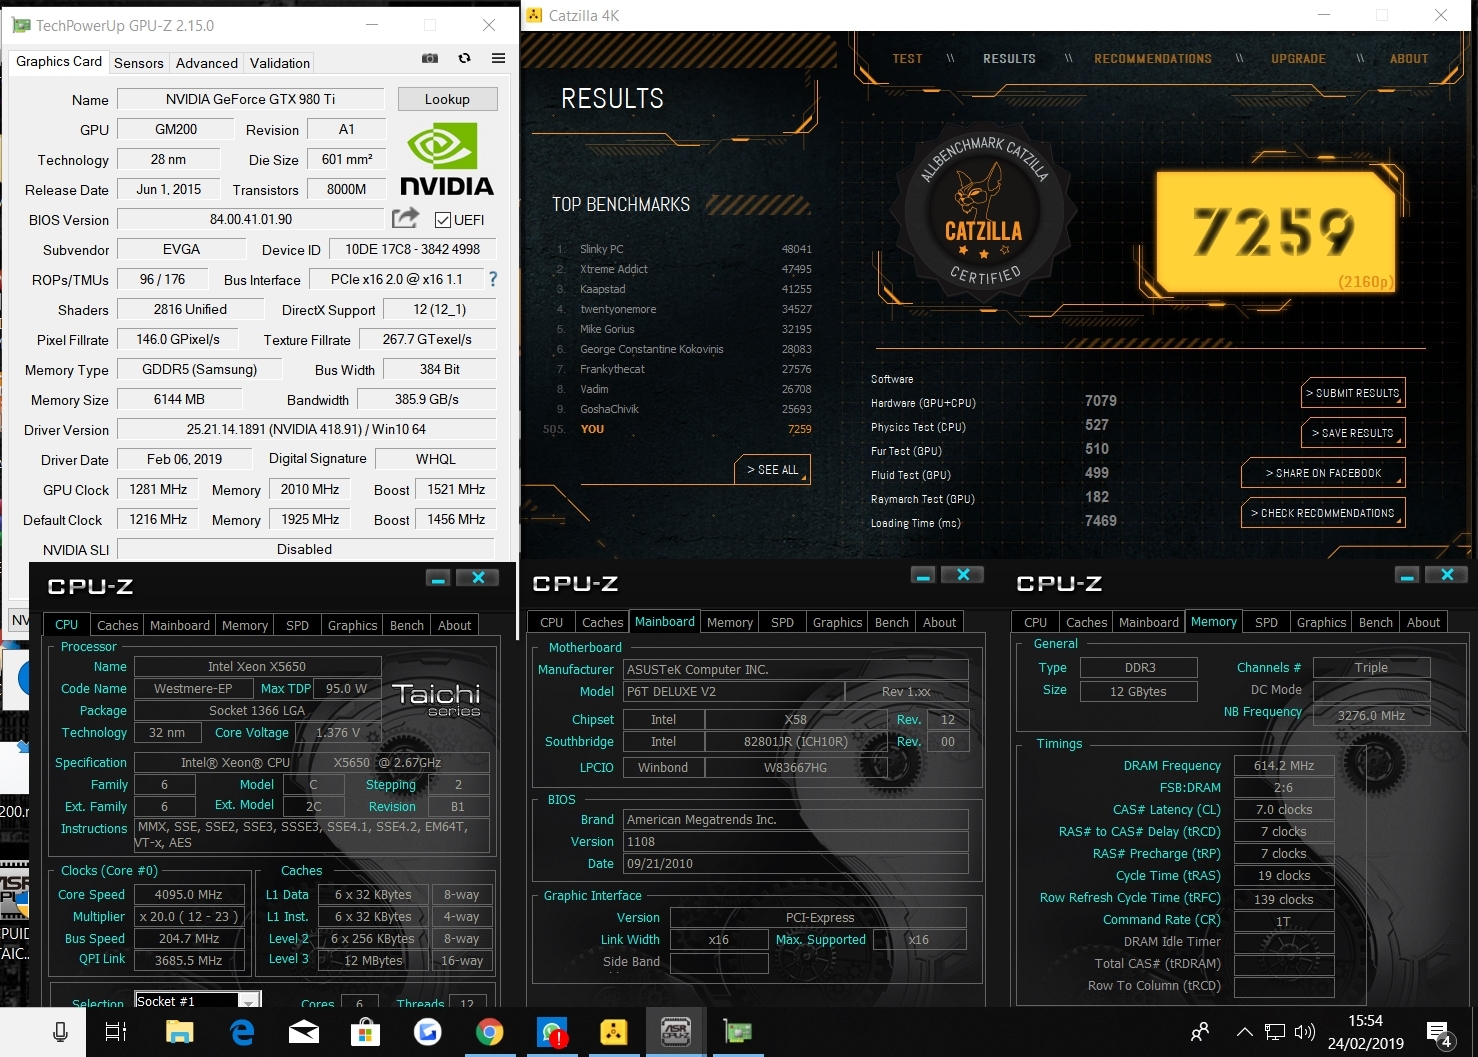Viewport: 1478px width, 1057px height.
Task: Click the Catzilla Certified badge
Action: coord(985,213)
